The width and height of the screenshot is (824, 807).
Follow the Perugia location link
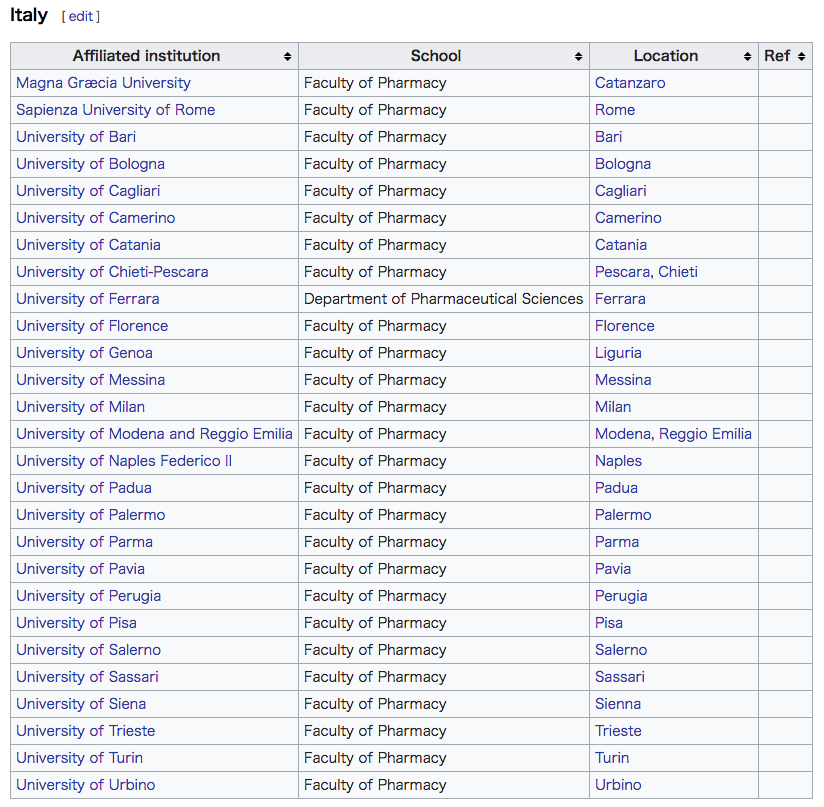click(621, 596)
